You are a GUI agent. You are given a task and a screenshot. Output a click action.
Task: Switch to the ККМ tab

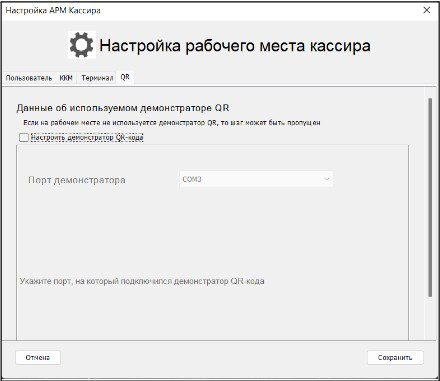tap(66, 78)
